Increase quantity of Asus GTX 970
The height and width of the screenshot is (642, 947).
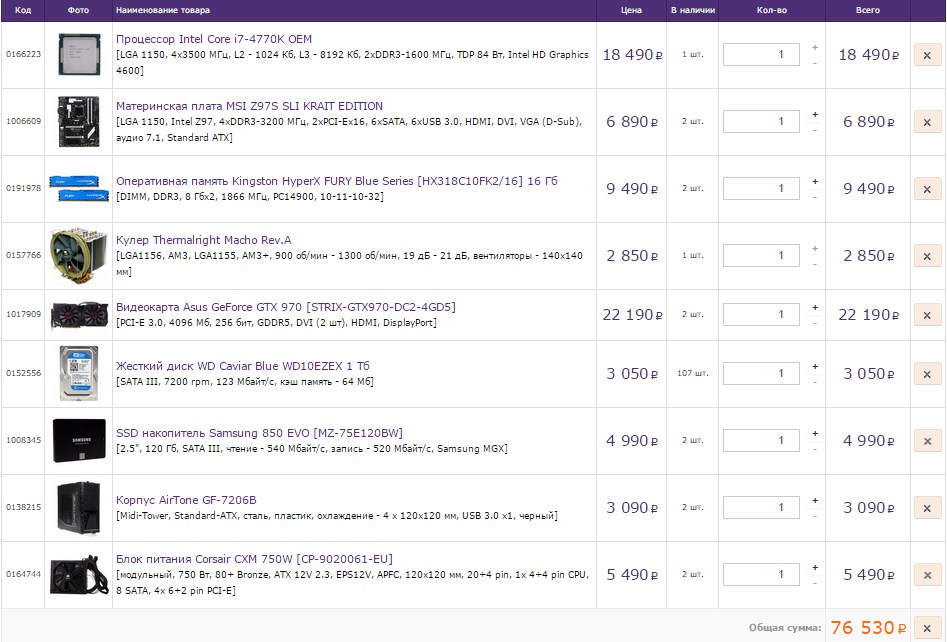click(815, 307)
